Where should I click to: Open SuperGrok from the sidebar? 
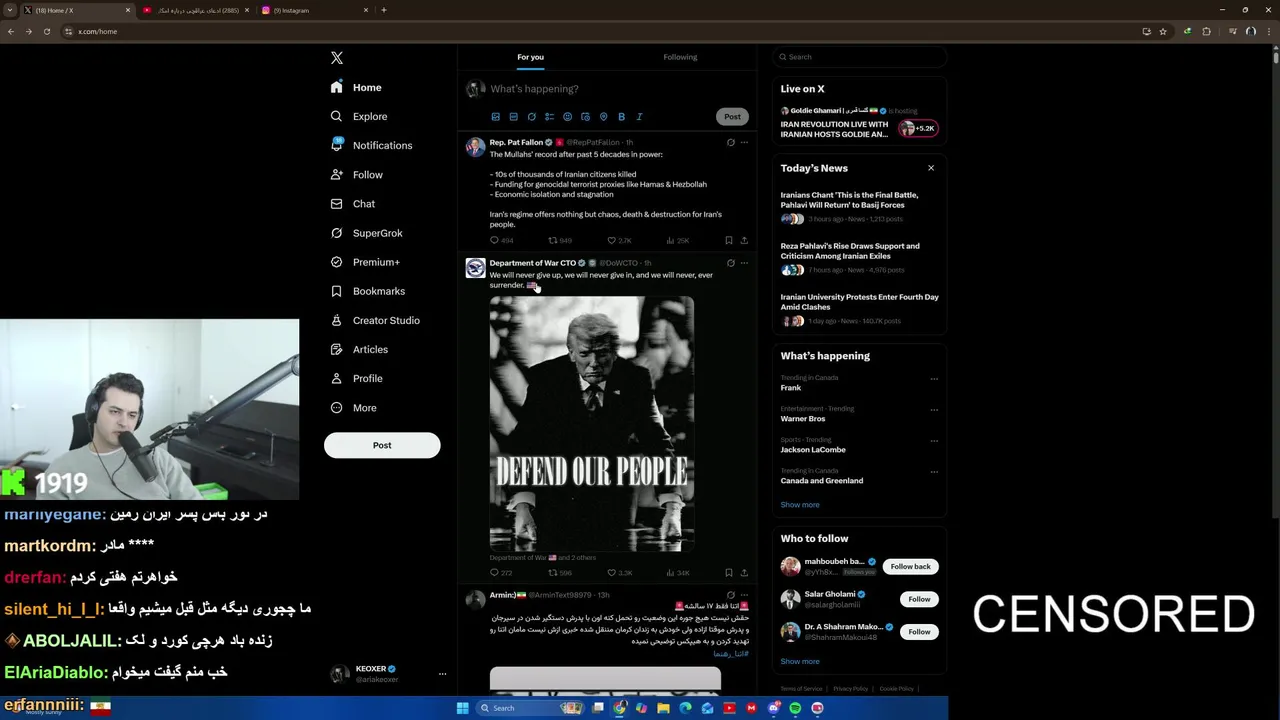click(366, 233)
